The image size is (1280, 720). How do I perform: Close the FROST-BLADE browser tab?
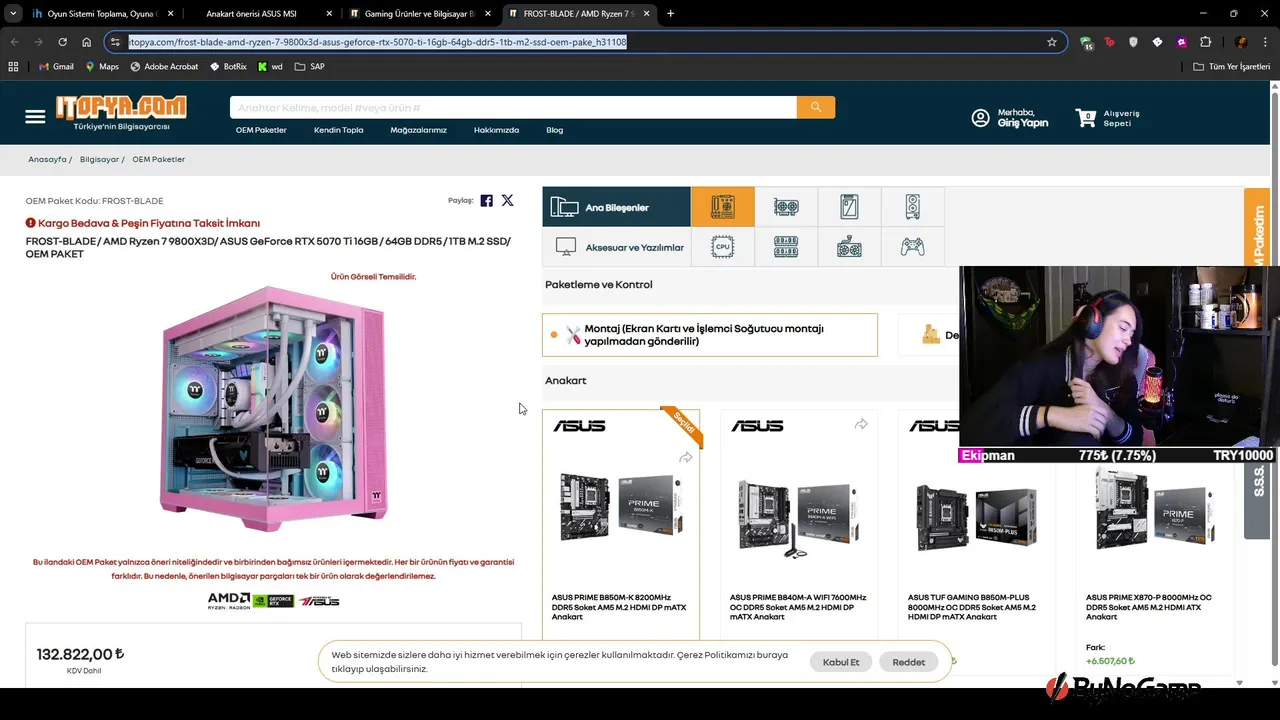point(646,14)
